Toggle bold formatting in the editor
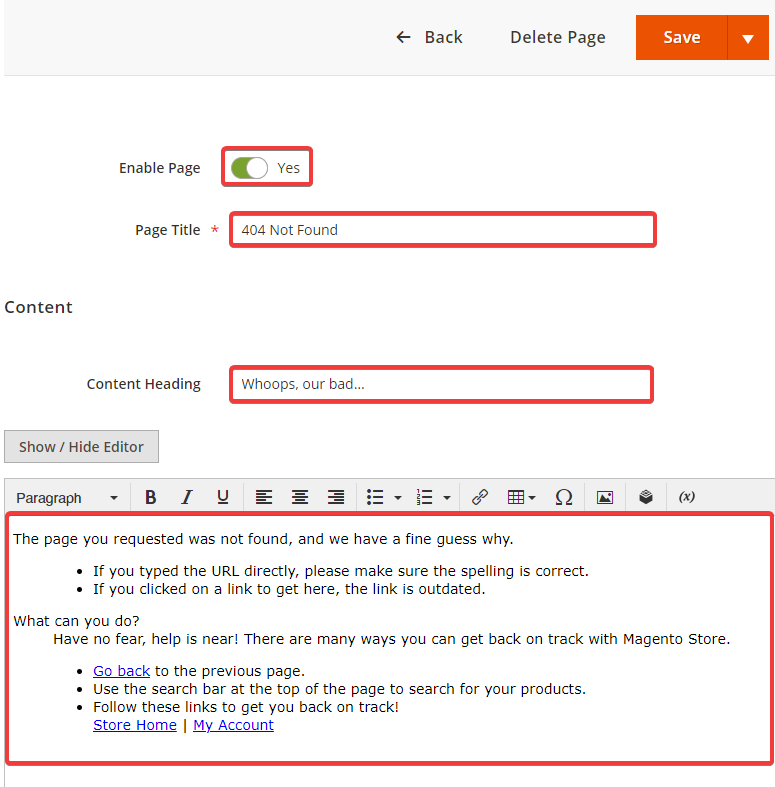775x787 pixels. [x=151, y=497]
